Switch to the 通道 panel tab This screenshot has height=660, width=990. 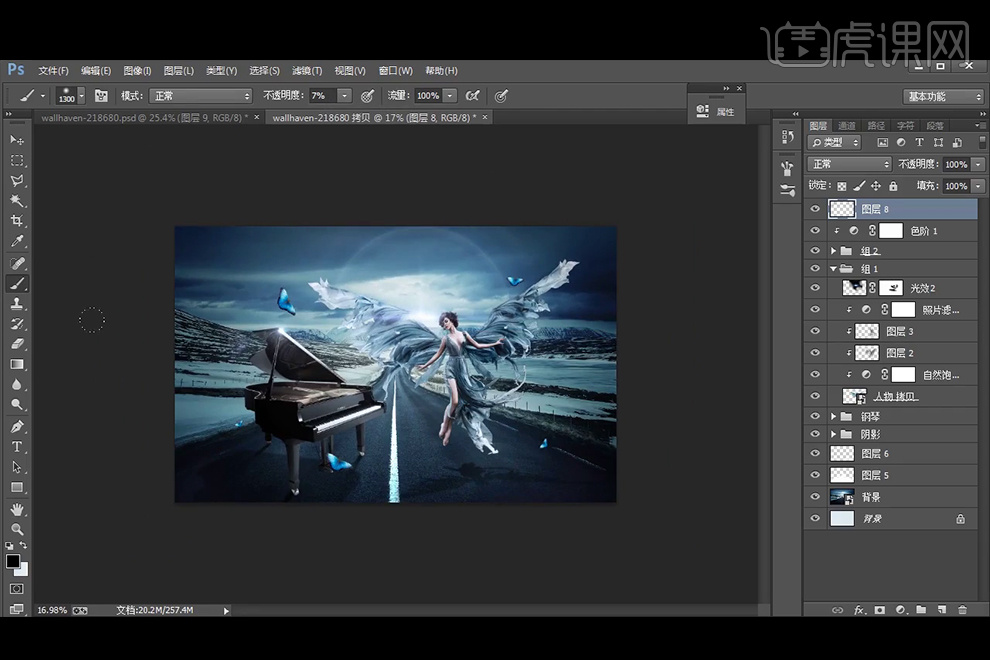pos(847,126)
